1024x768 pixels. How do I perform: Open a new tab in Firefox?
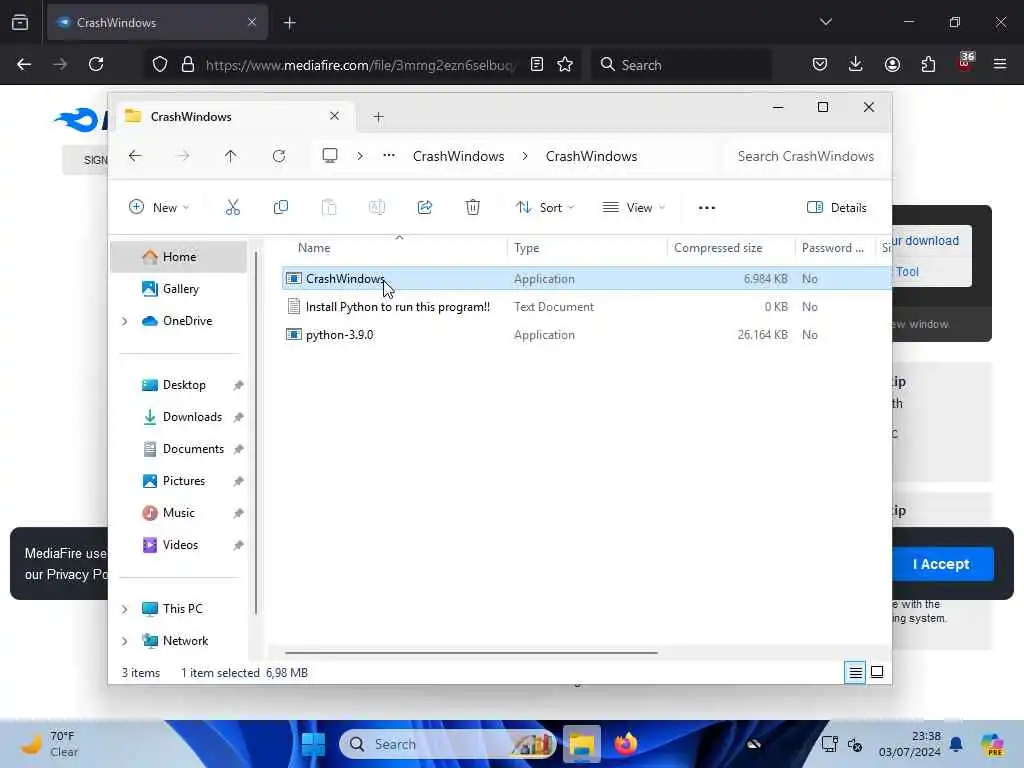point(290,23)
